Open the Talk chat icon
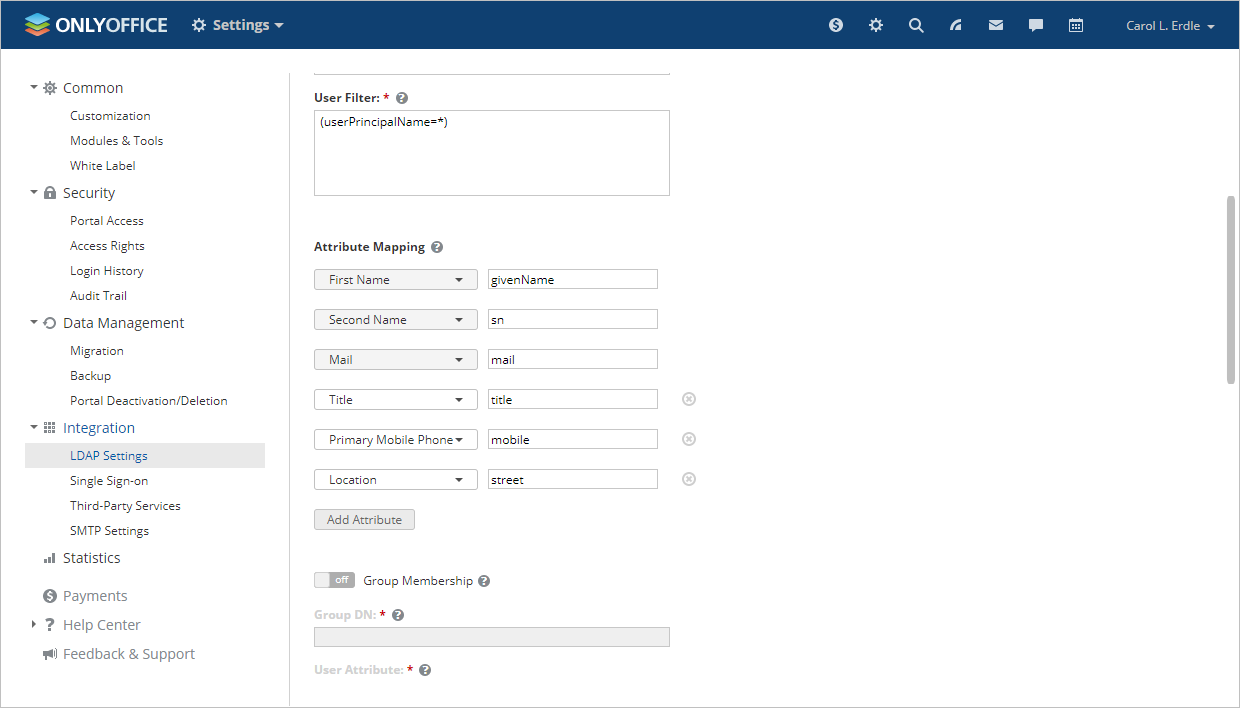This screenshot has width=1240, height=708. tap(1035, 25)
